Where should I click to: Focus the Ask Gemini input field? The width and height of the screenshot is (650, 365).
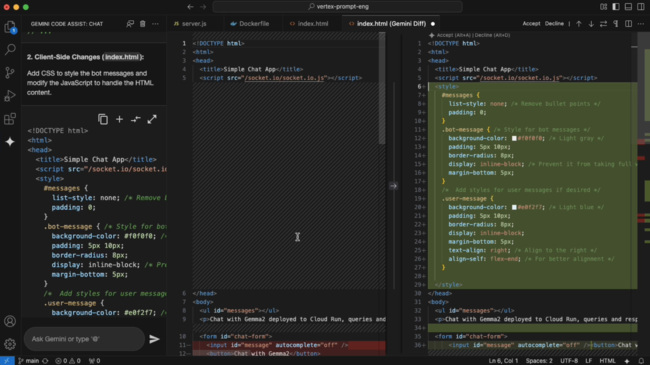[x=84, y=339]
